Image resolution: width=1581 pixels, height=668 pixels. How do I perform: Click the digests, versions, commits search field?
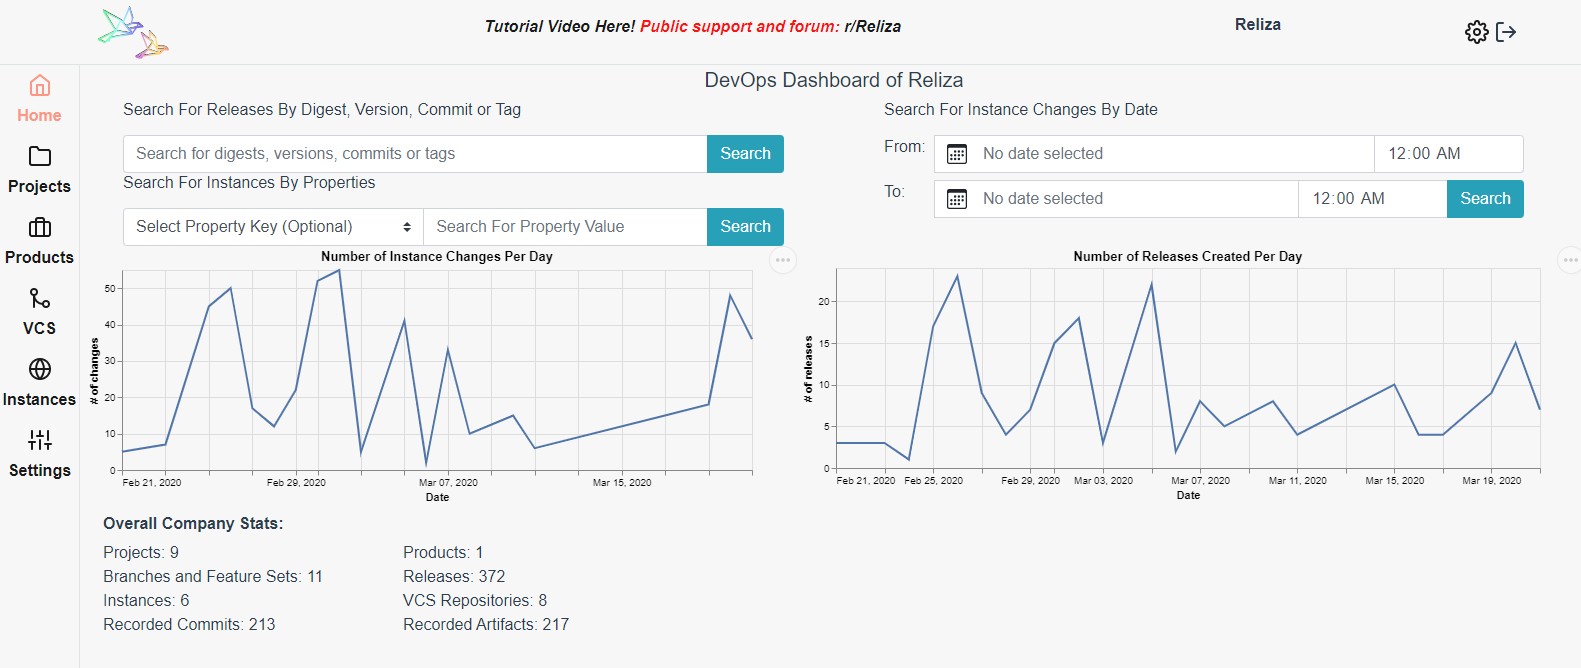415,154
